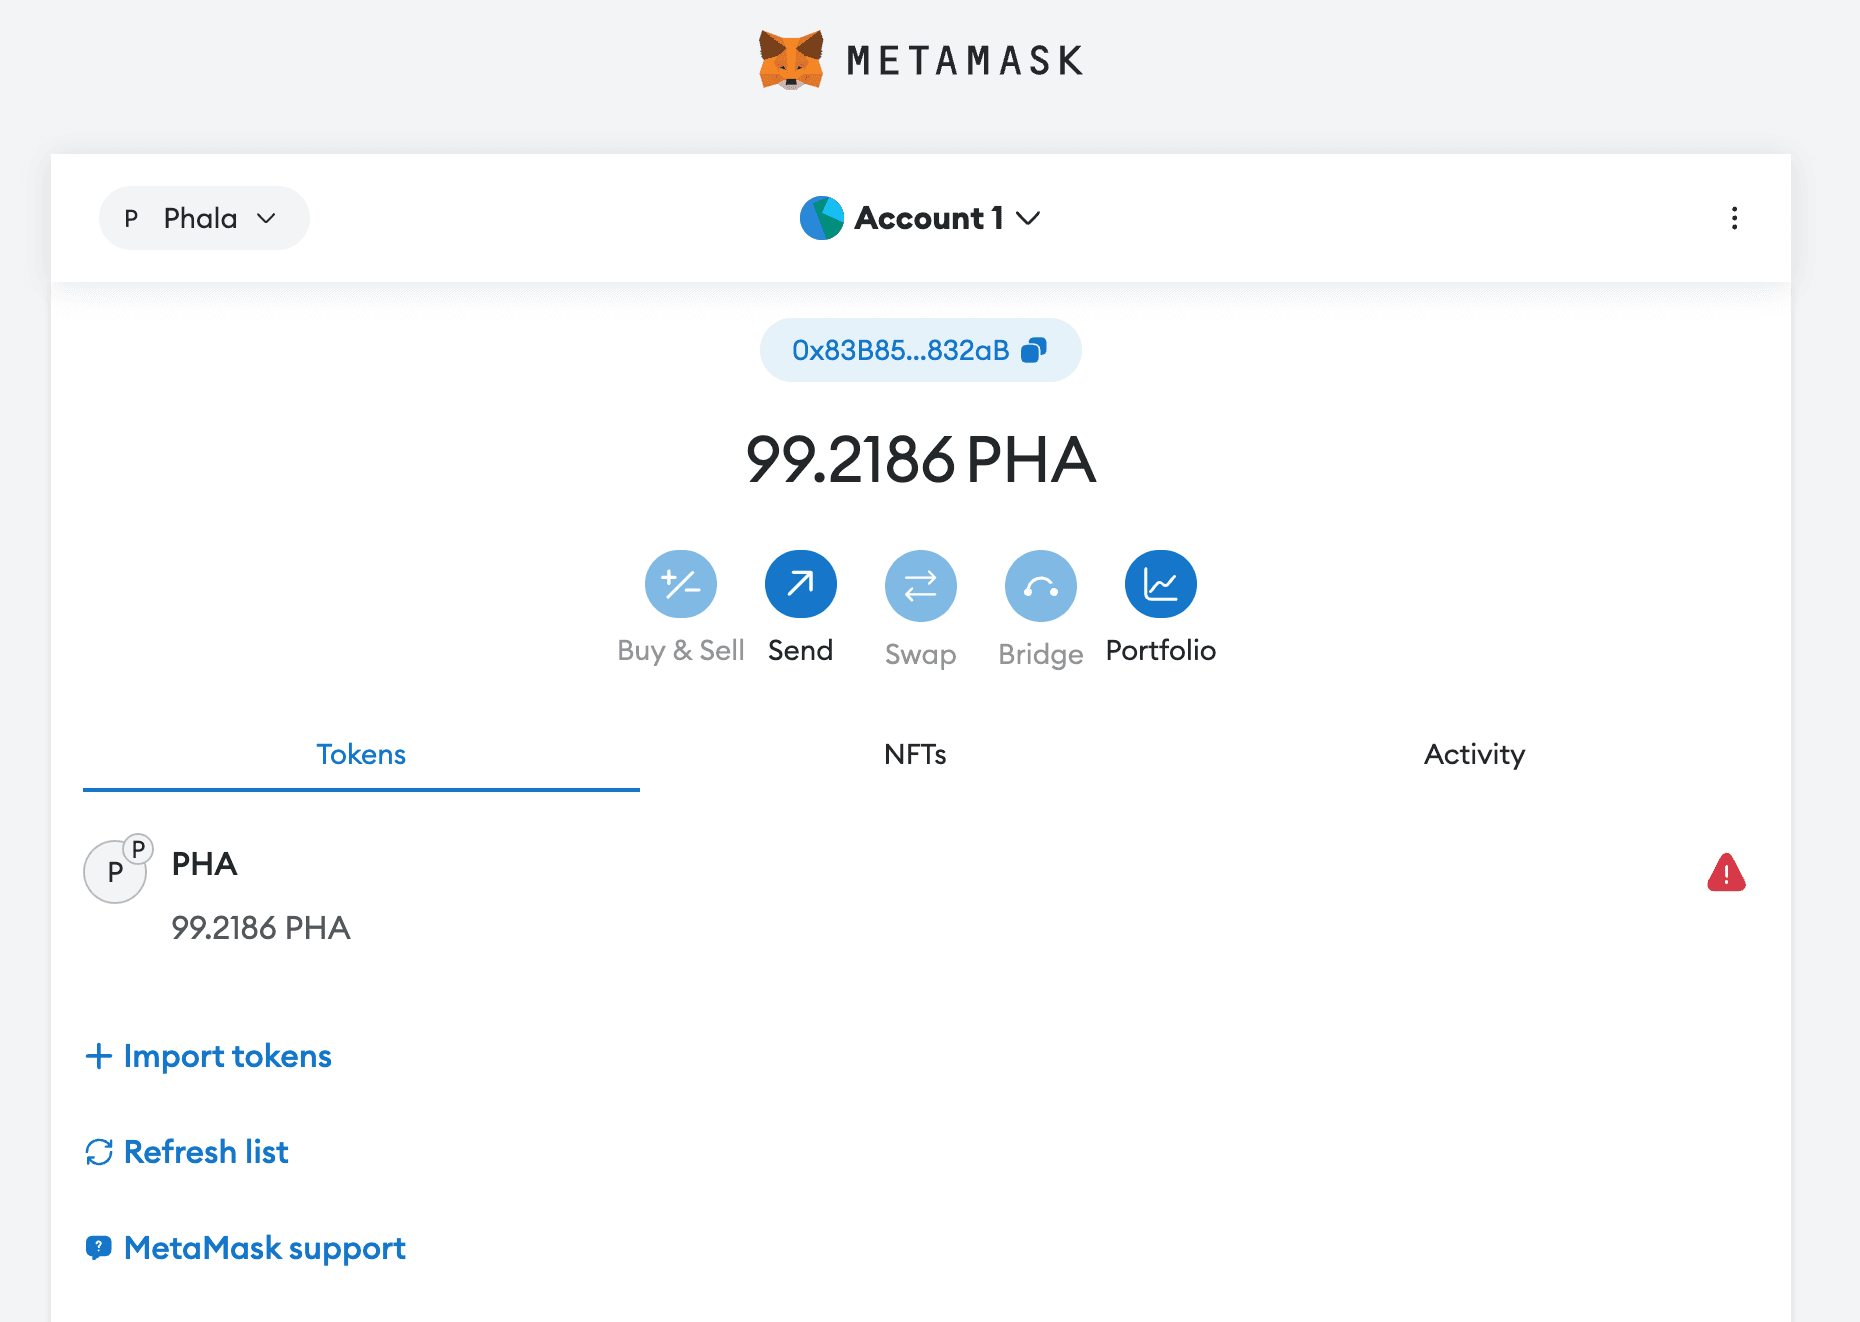Image resolution: width=1860 pixels, height=1322 pixels.
Task: Click the red warning triangle icon
Action: tap(1726, 873)
